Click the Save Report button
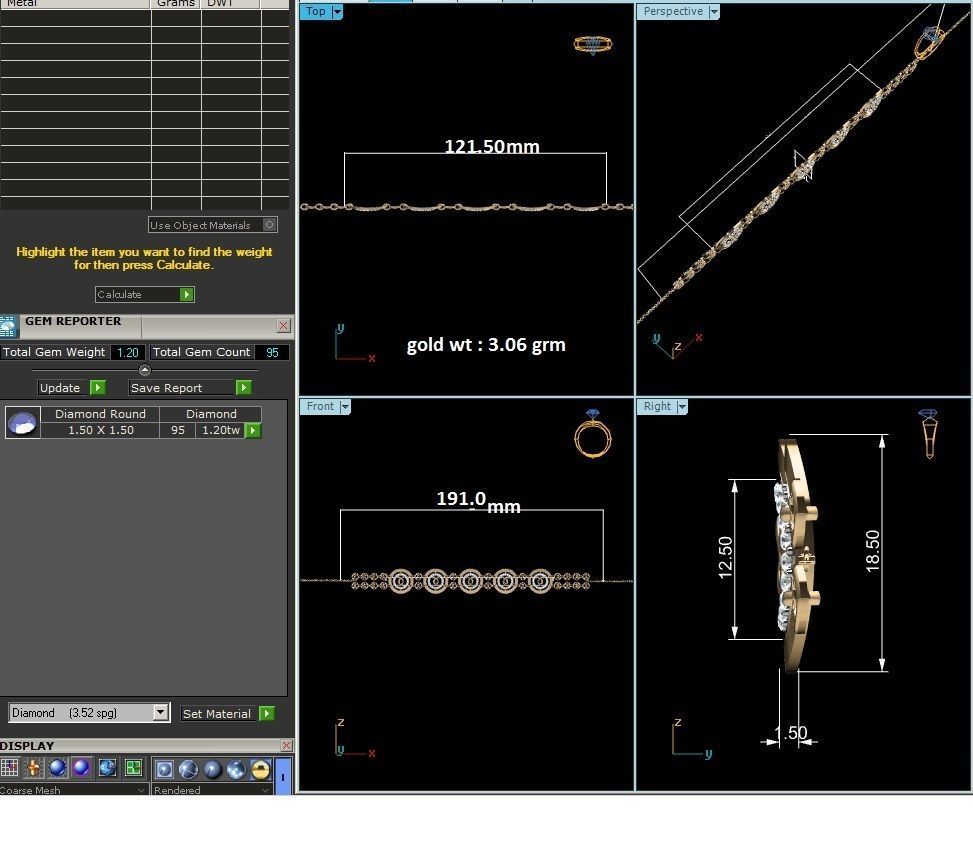The height and width of the screenshot is (867, 973). pos(182,388)
